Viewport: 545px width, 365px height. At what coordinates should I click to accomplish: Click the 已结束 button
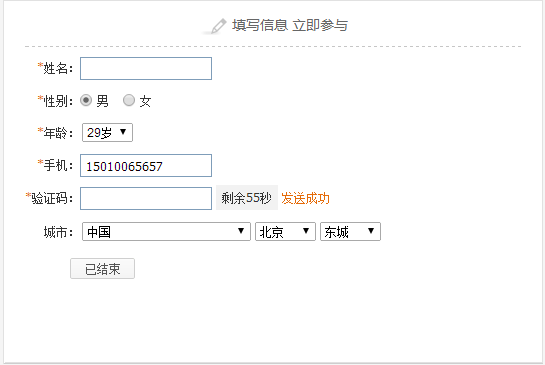[x=103, y=268]
